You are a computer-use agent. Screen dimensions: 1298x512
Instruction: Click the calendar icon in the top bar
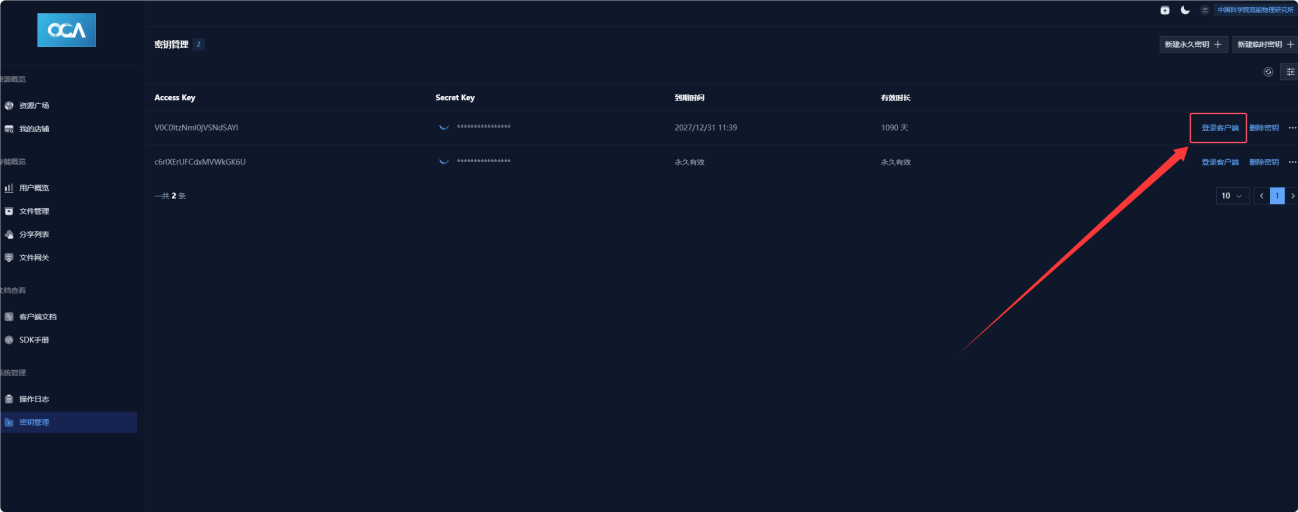click(x=1164, y=10)
